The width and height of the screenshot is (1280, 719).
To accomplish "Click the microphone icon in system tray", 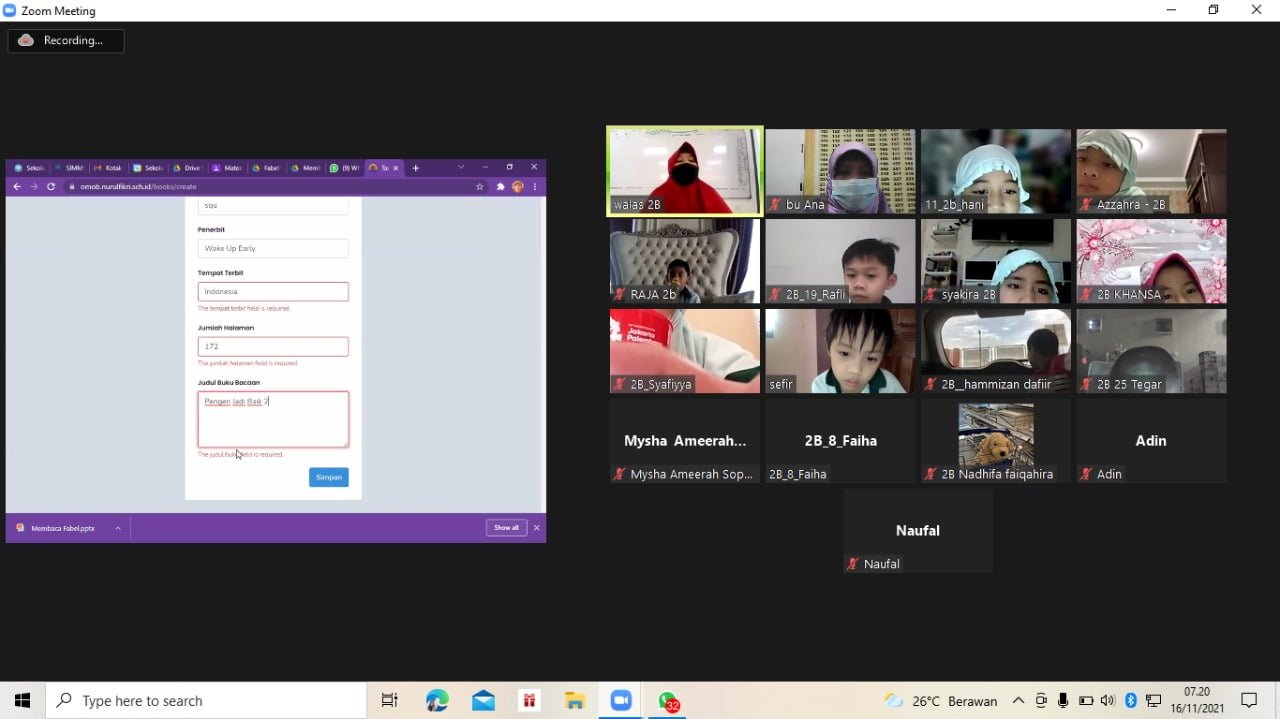I will click(x=1063, y=701).
